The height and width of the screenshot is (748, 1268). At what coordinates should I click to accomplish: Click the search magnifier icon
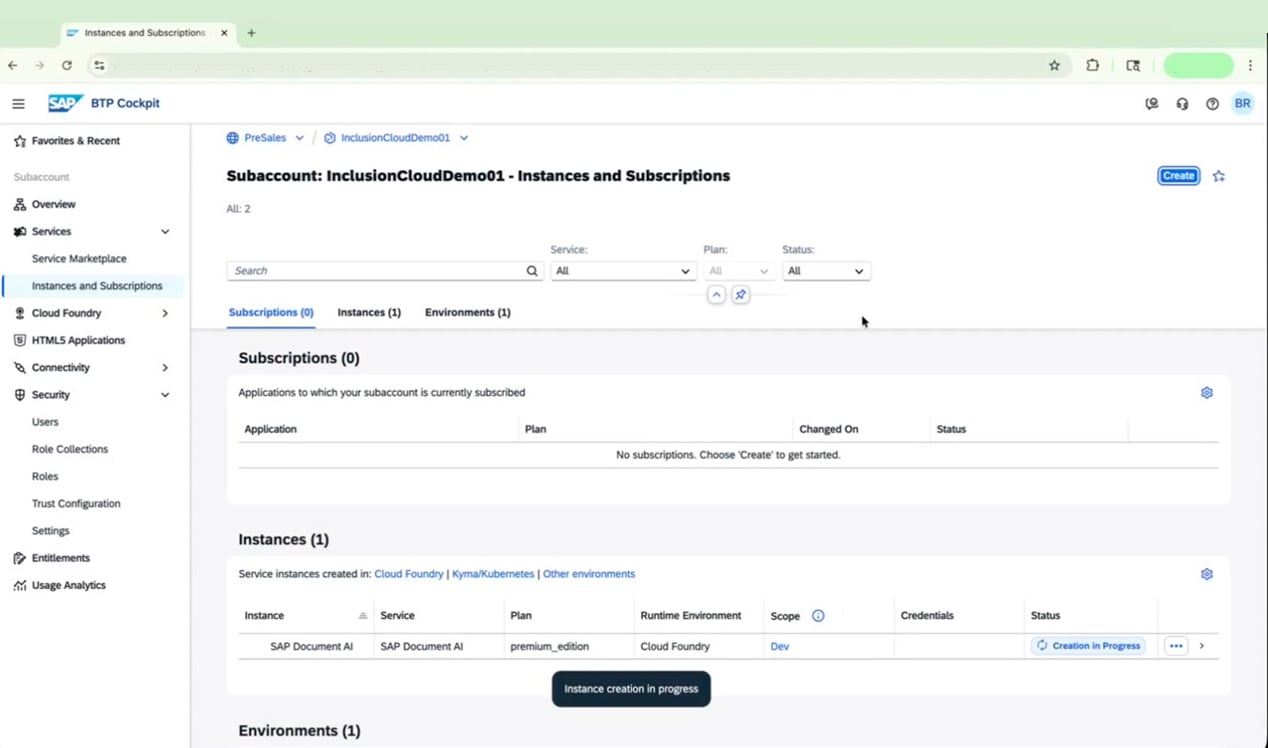tap(532, 271)
